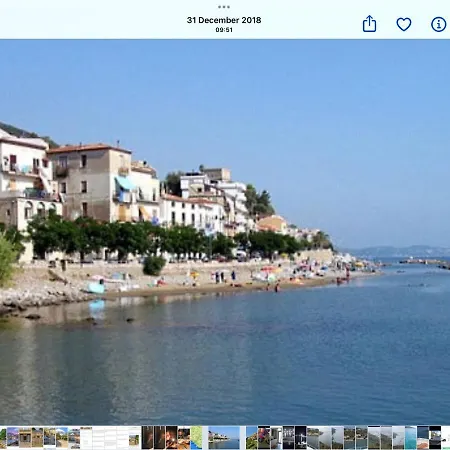Image resolution: width=450 pixels, height=450 pixels.
Task: Open the red rooftop thumbnail near right end
Action: (423, 437)
